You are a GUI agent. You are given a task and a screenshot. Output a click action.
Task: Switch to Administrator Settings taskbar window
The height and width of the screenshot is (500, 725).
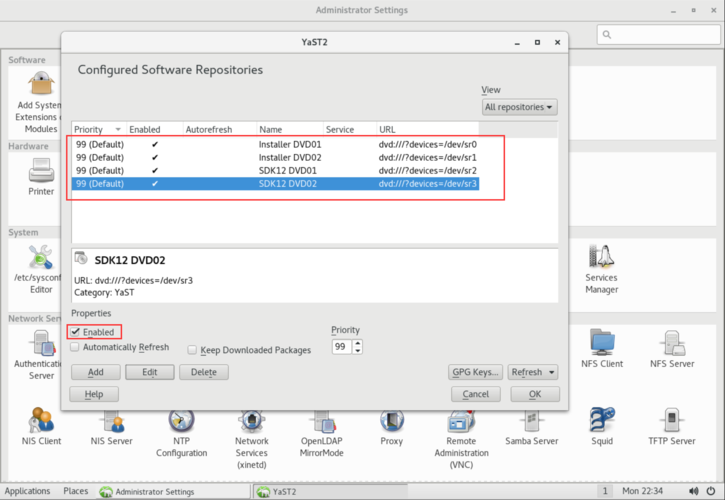point(173,492)
